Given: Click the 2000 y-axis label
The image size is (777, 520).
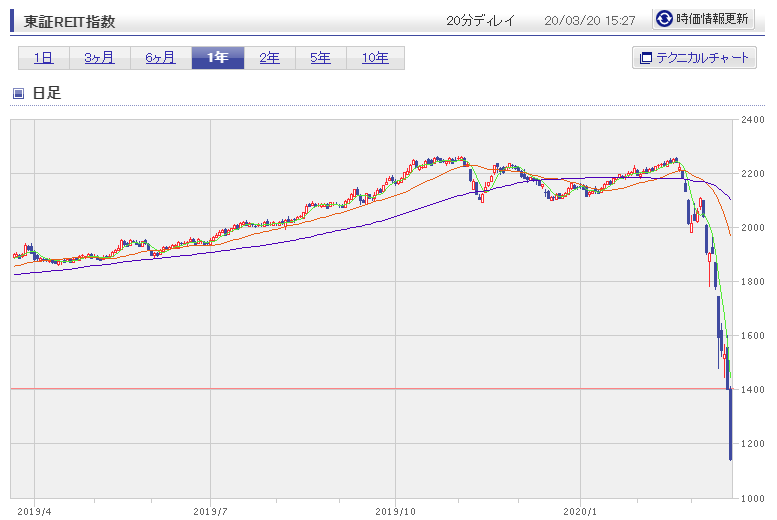Looking at the screenshot, I should click(x=753, y=228).
